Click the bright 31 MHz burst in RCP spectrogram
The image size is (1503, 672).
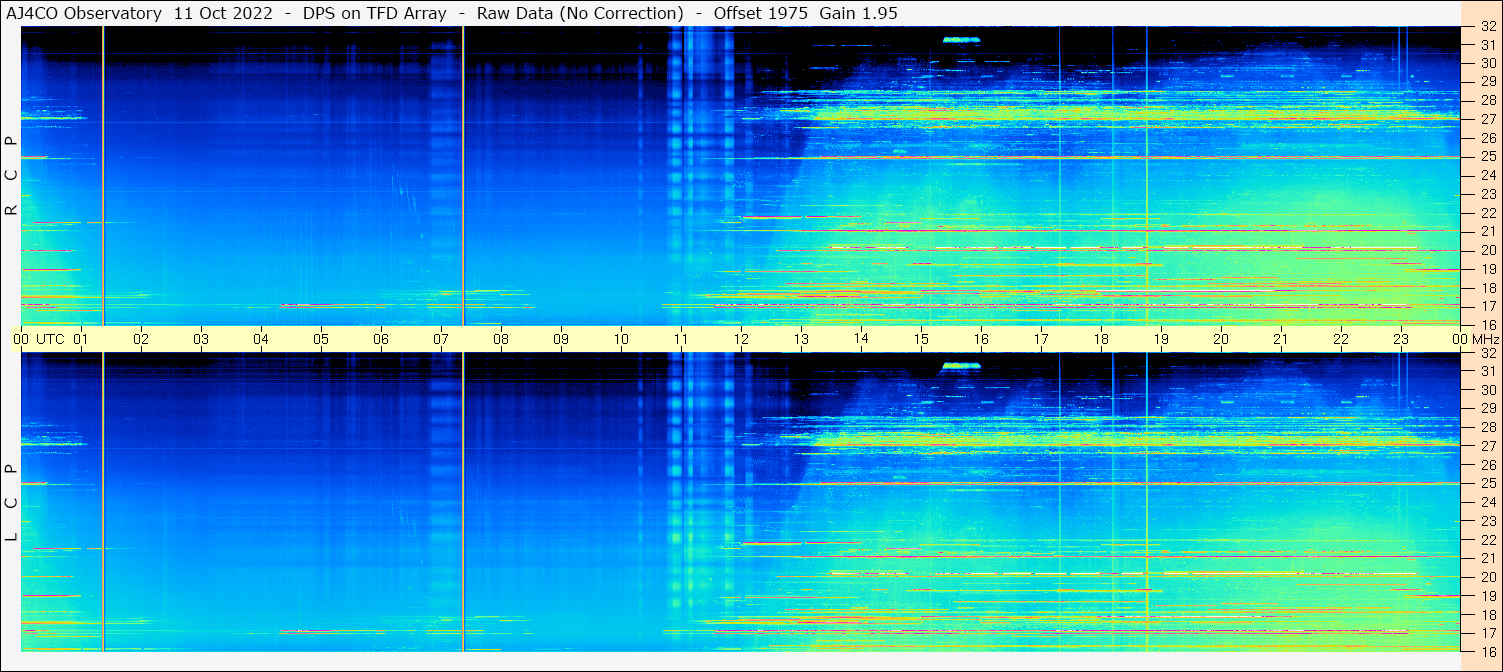[961, 40]
